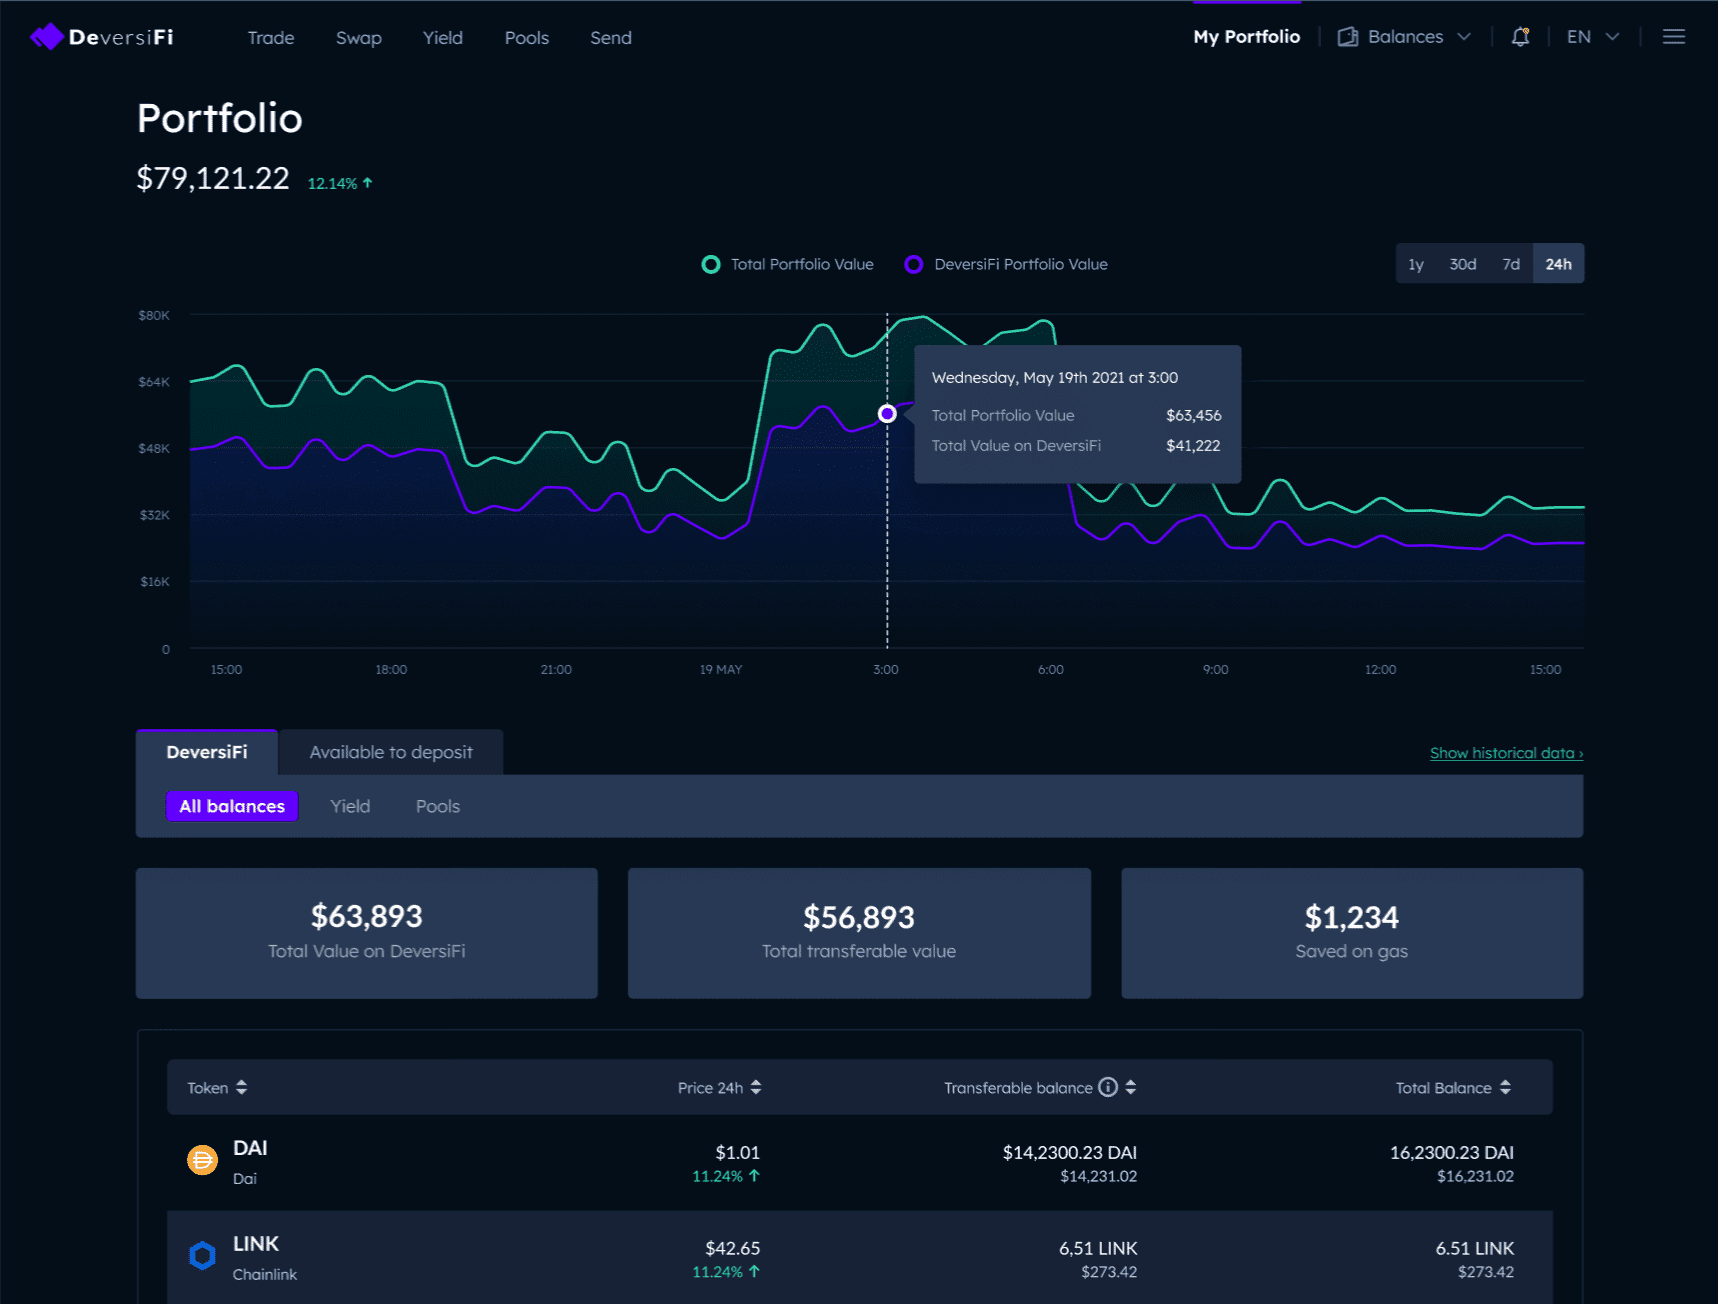Open the Send menu item
Image resolution: width=1718 pixels, height=1304 pixels.
click(611, 38)
